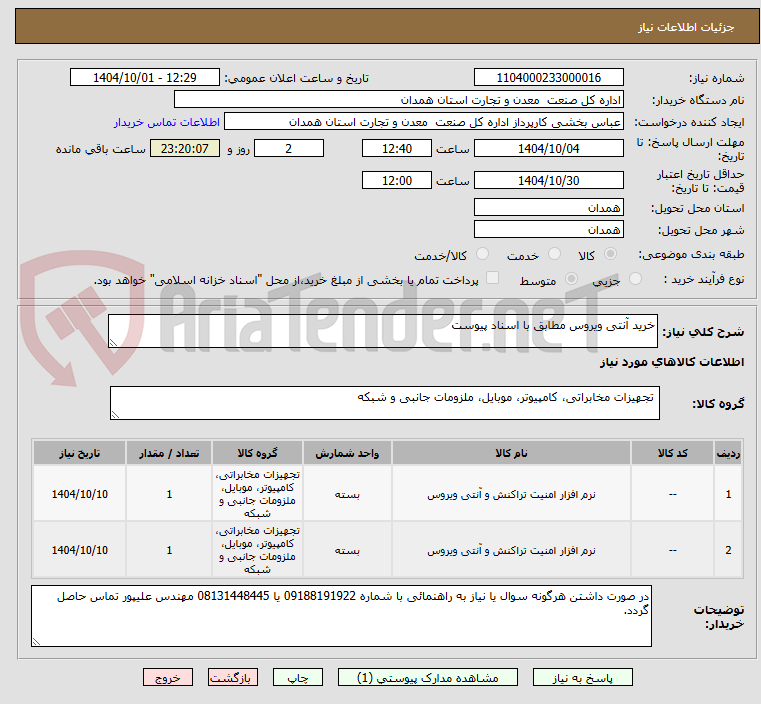
Task: Click product name cell in row 1
Action: (511, 494)
